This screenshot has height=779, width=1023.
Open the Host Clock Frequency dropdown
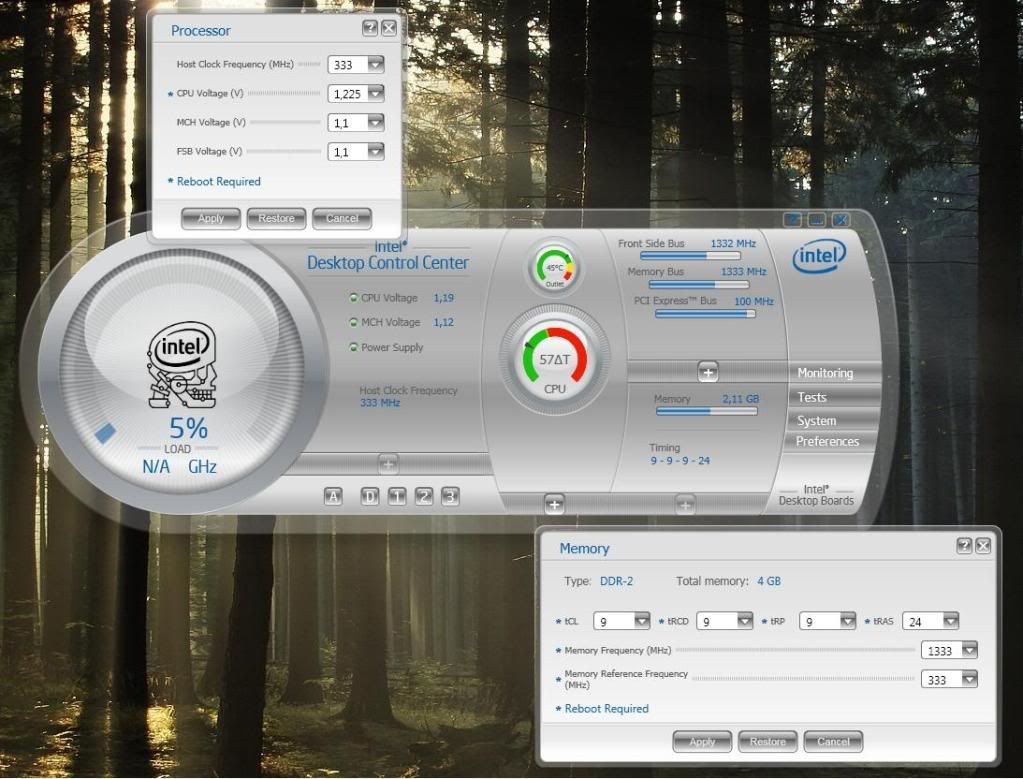[375, 65]
